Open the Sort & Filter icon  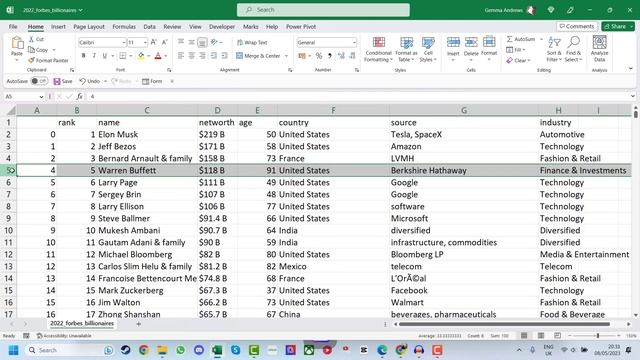tap(554, 42)
